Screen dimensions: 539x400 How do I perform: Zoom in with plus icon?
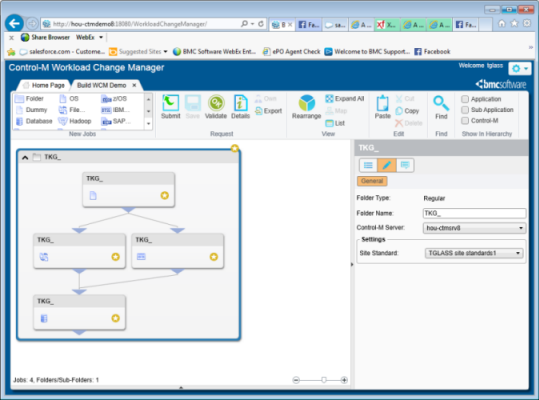click(344, 380)
